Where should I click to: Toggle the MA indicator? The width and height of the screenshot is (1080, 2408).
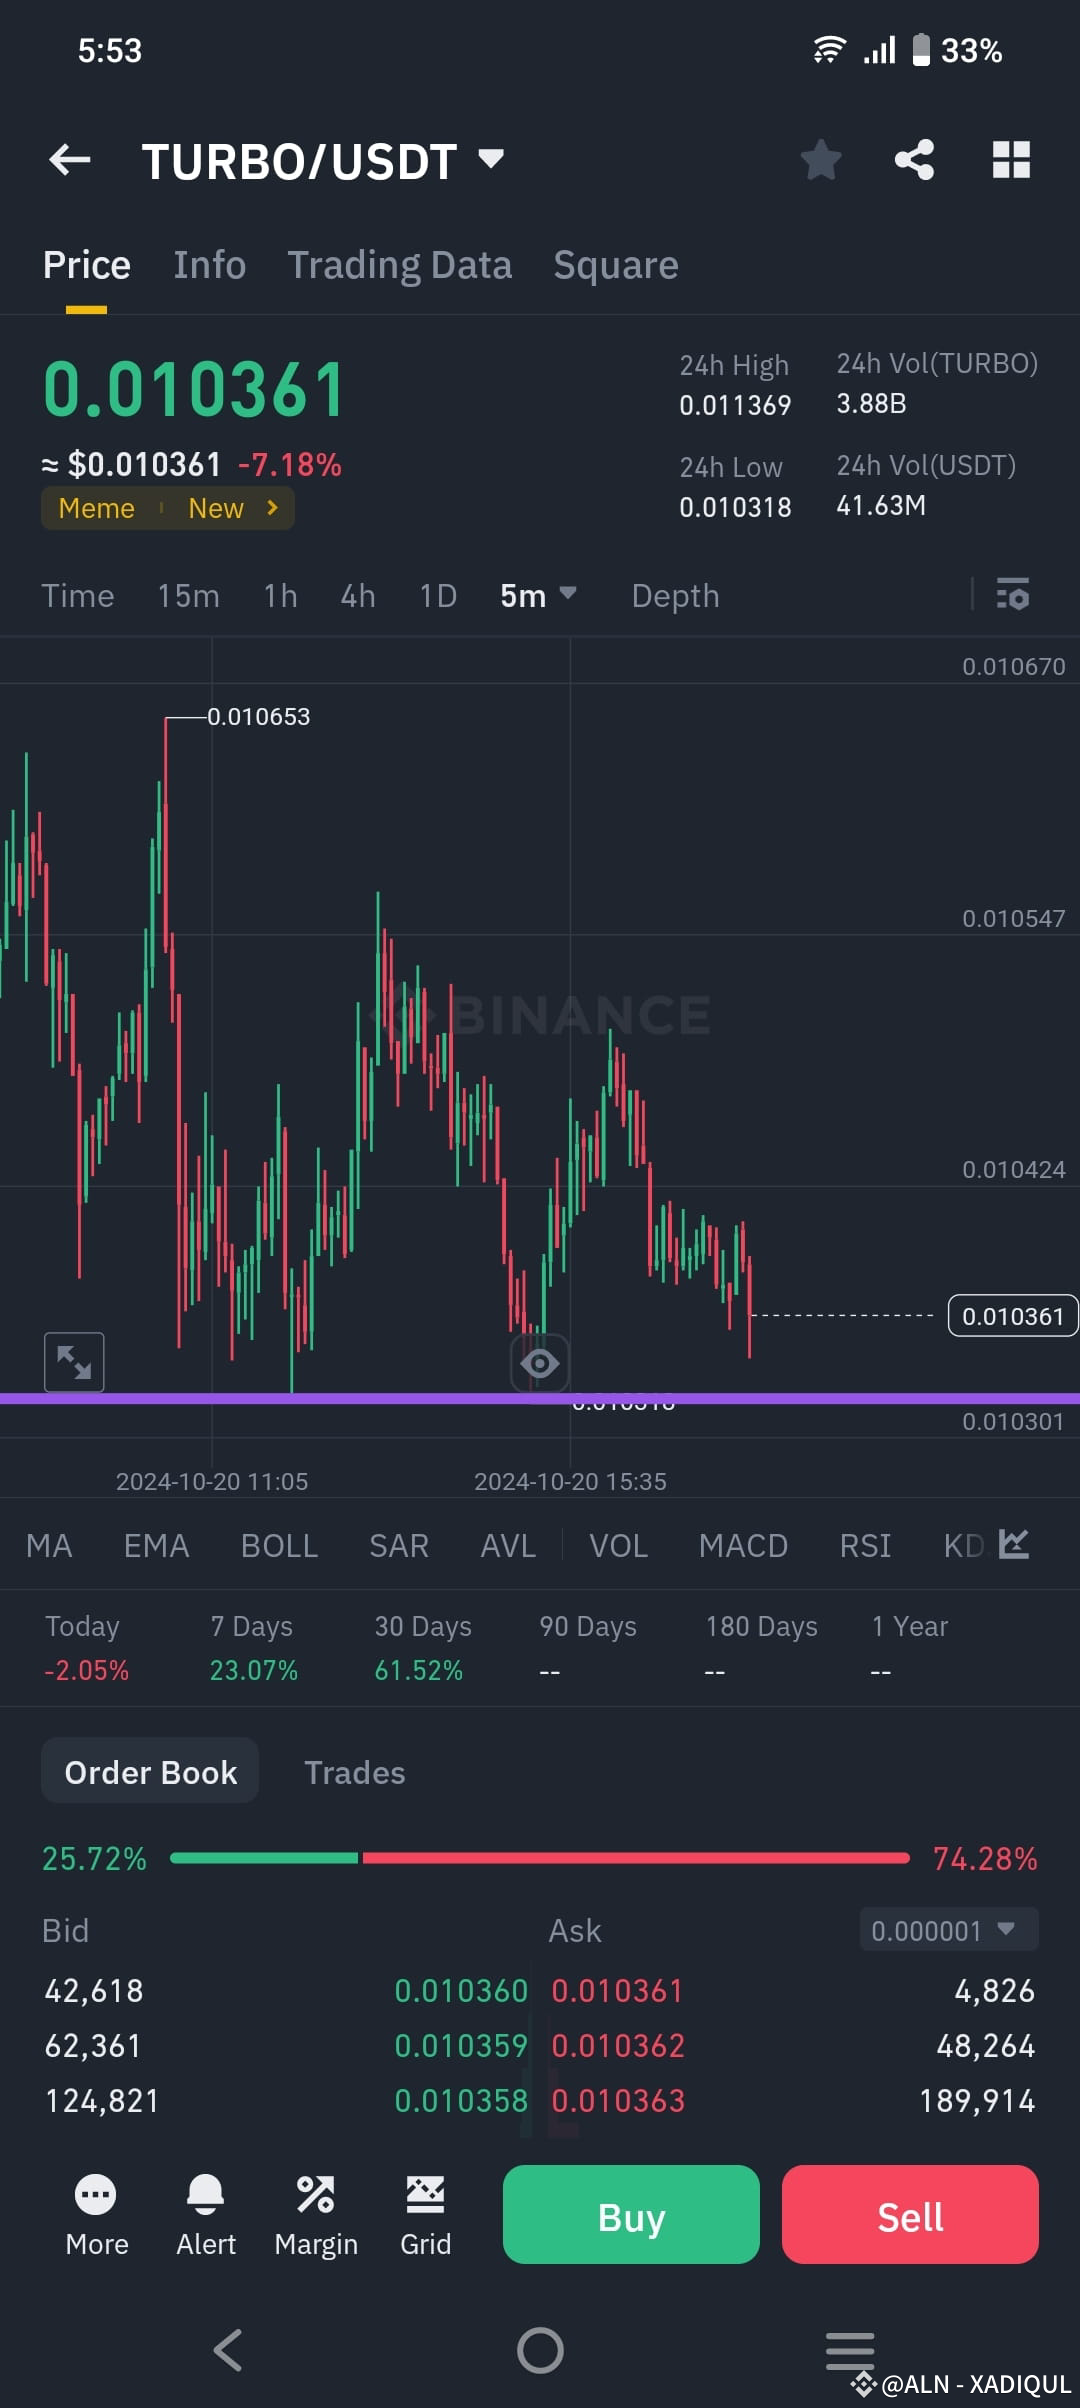(49, 1546)
